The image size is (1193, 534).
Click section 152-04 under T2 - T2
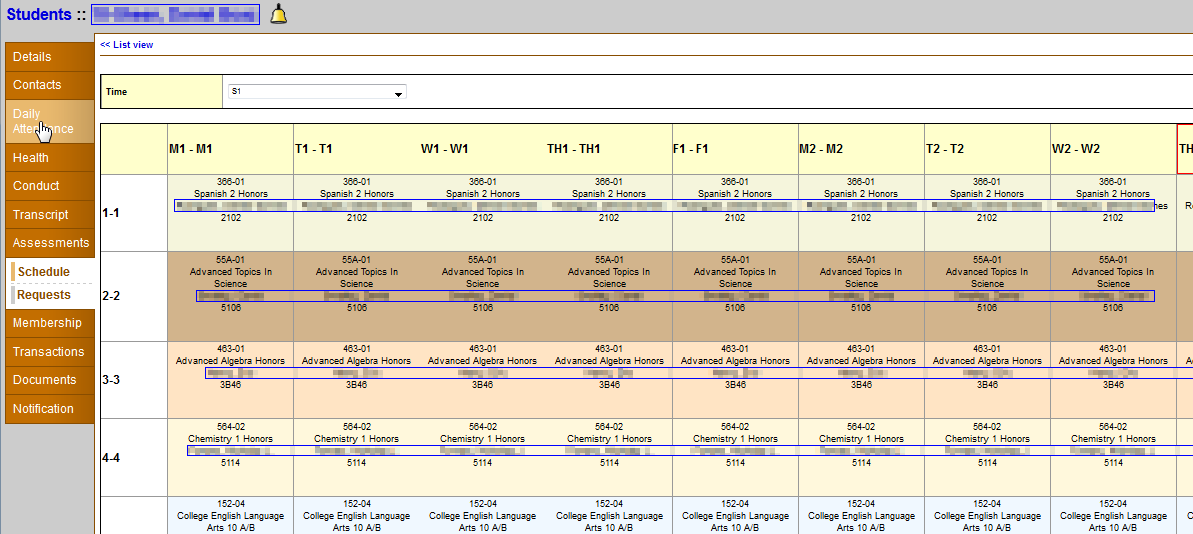tap(987, 504)
